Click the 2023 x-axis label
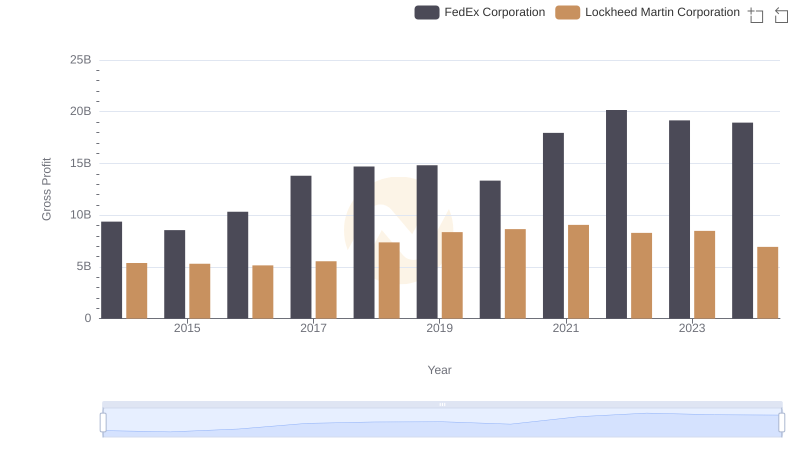Viewport: 800px width, 461px height. click(692, 328)
